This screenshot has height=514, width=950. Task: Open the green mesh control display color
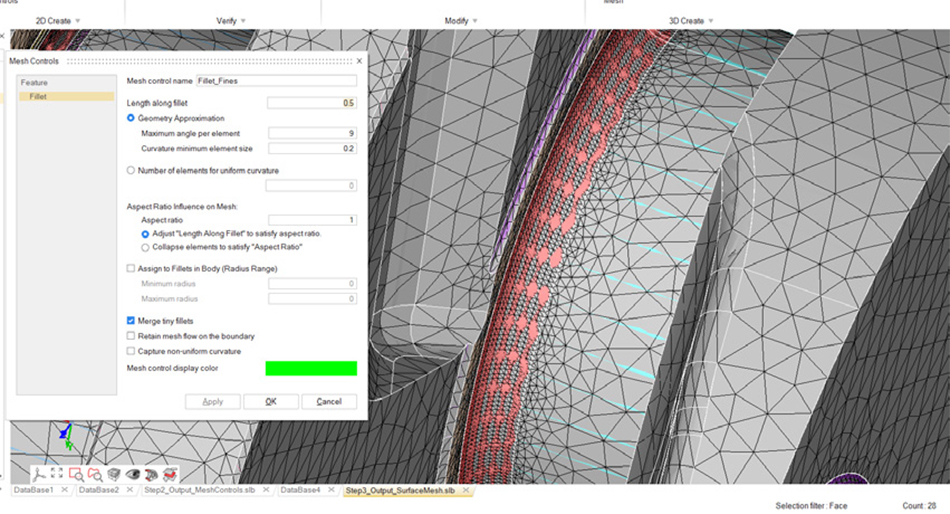click(x=311, y=368)
